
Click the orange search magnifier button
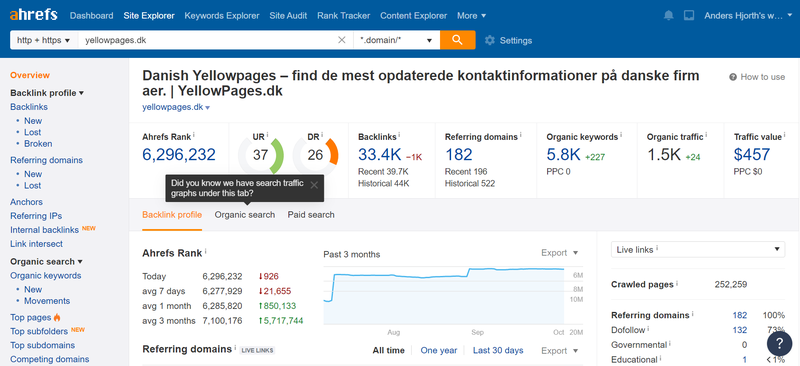457,40
